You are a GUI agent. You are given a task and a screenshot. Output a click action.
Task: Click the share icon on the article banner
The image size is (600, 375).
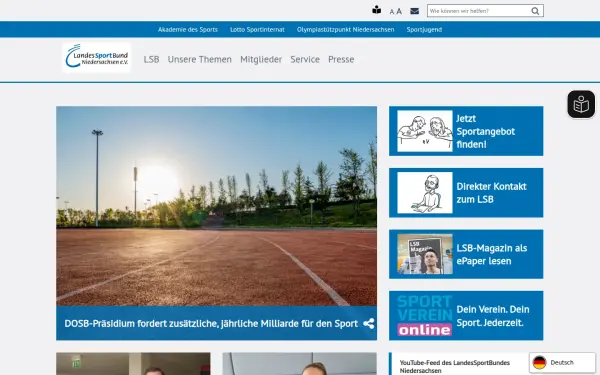click(x=368, y=324)
